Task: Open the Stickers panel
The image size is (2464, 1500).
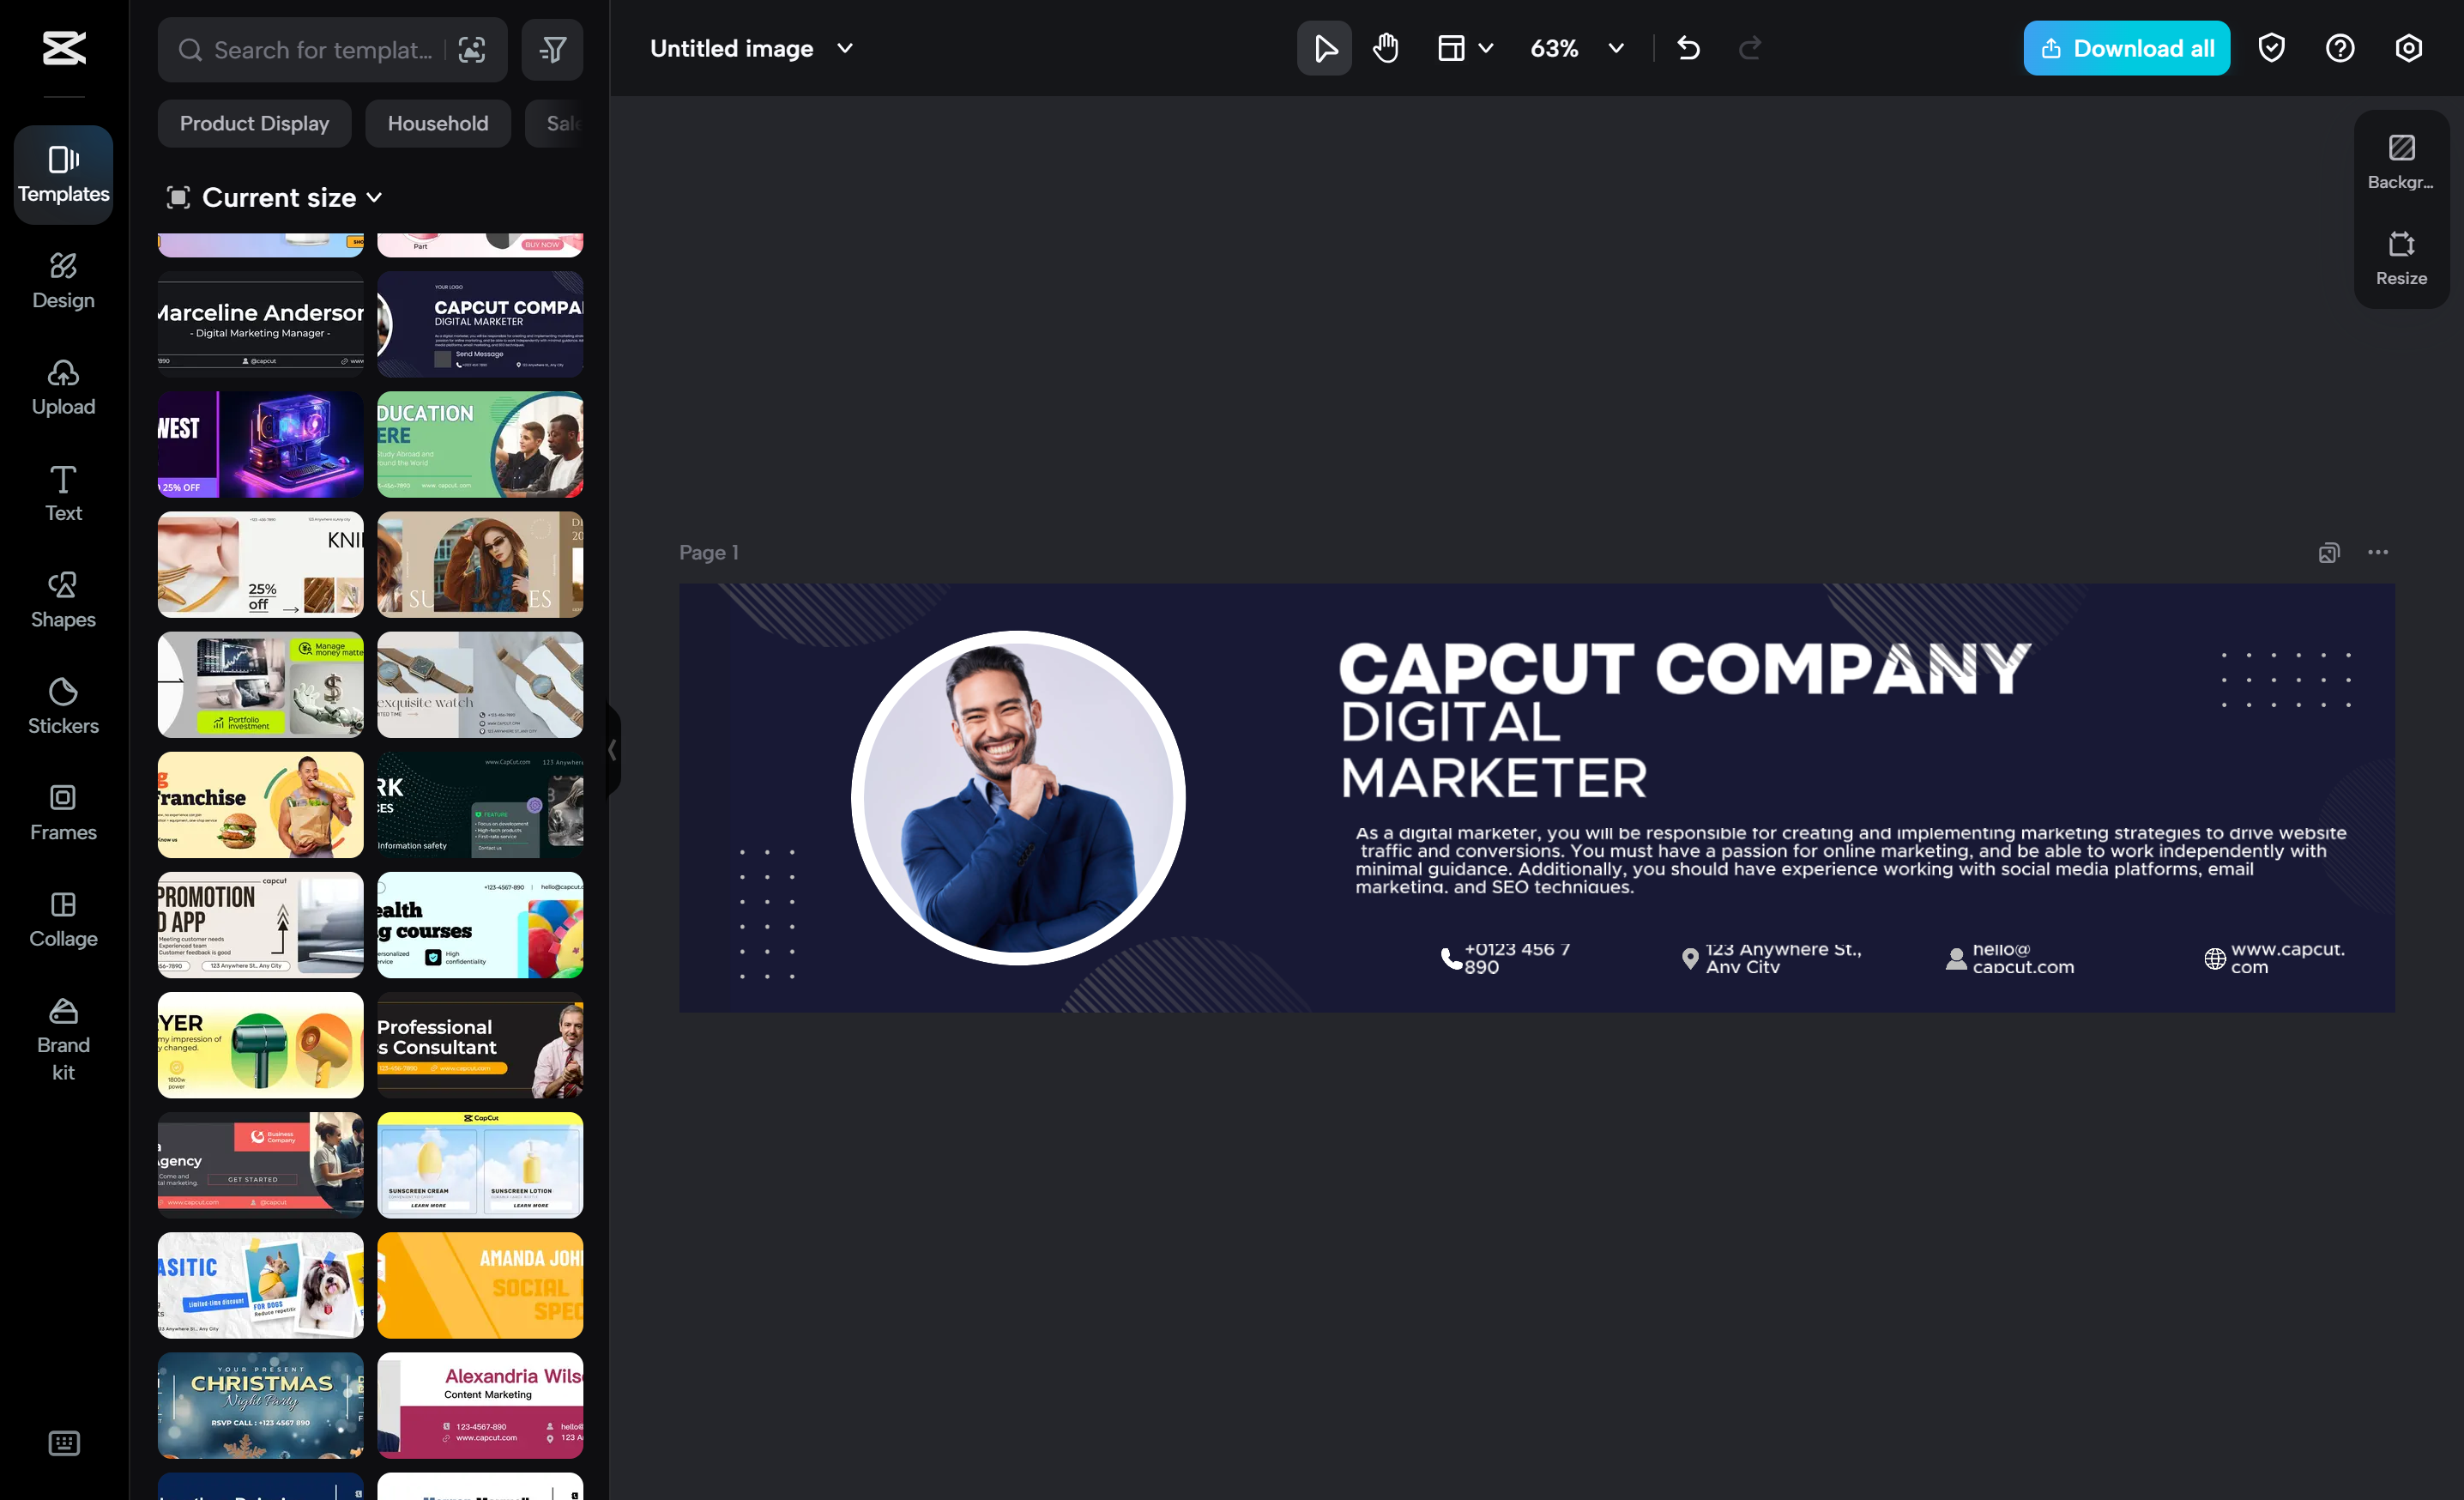Action: click(x=63, y=705)
